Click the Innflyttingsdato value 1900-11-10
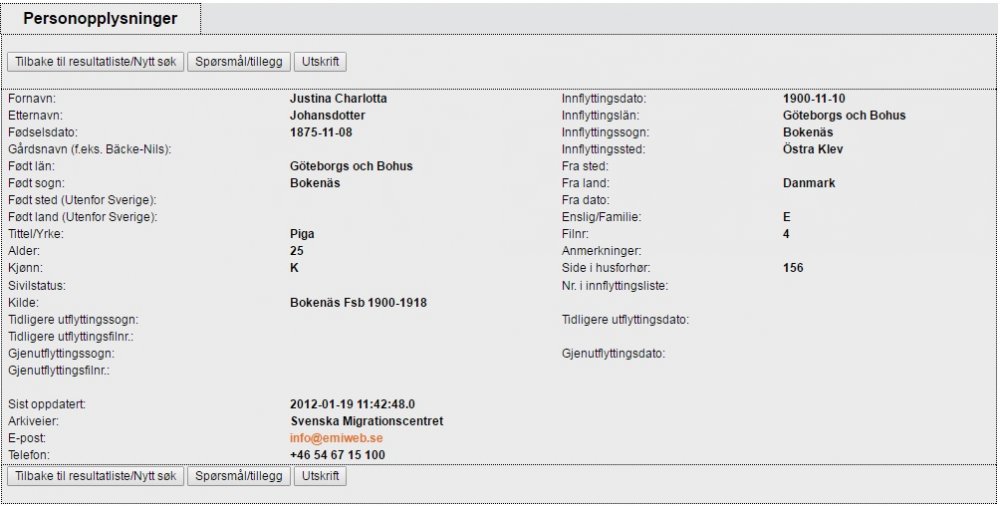Screen dimensions: 1000x506 coord(814,99)
